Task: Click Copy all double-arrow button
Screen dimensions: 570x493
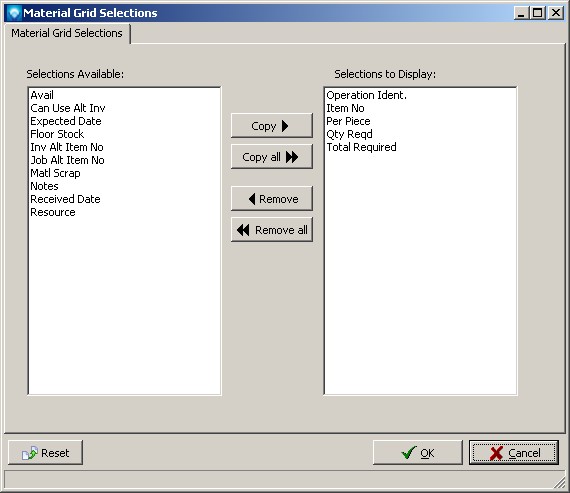Action: 272,157
